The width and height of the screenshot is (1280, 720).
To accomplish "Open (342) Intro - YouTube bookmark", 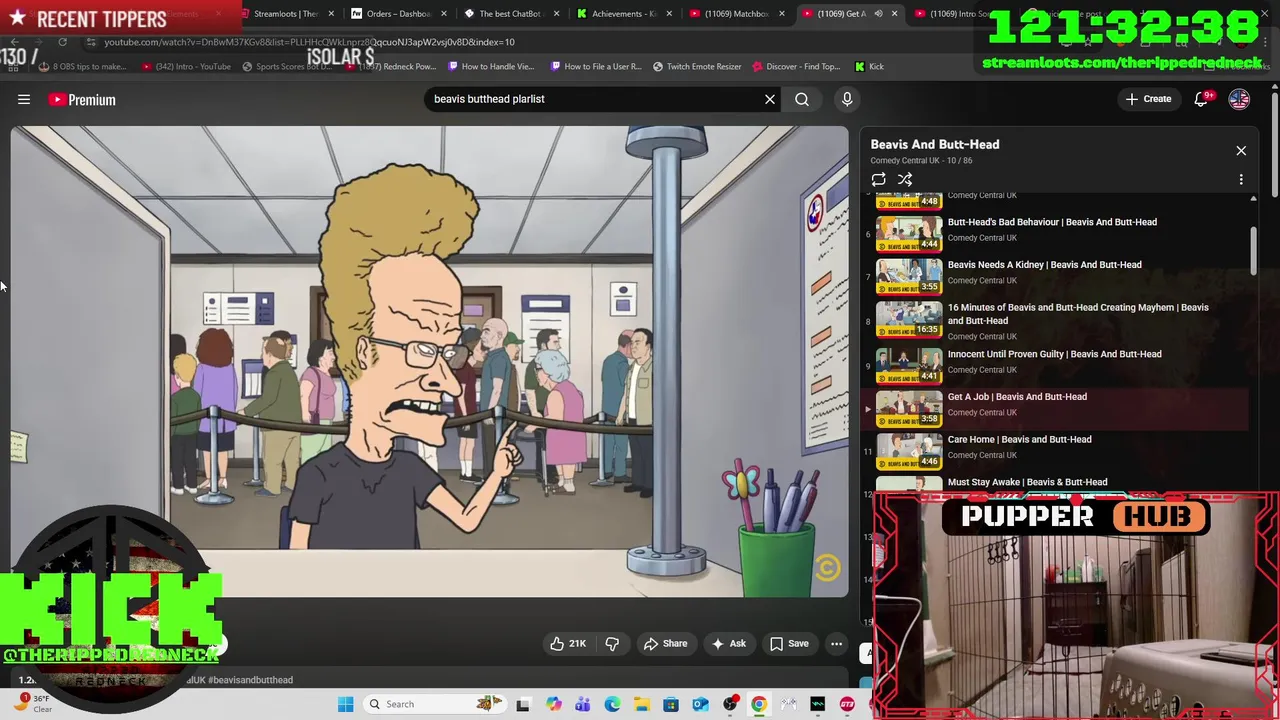I will pyautogui.click(x=186, y=67).
